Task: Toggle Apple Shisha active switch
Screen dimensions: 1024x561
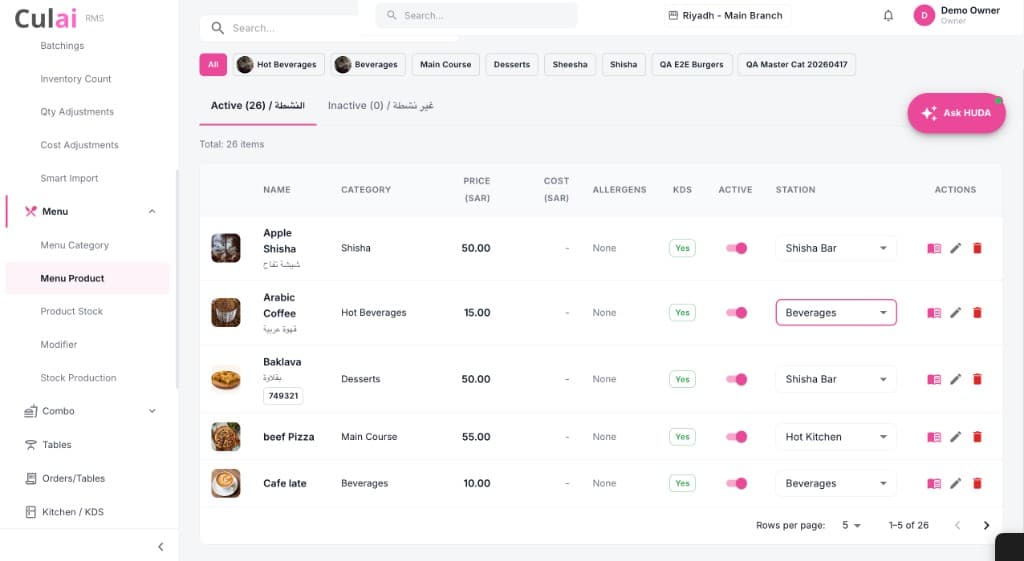Action: pos(736,248)
